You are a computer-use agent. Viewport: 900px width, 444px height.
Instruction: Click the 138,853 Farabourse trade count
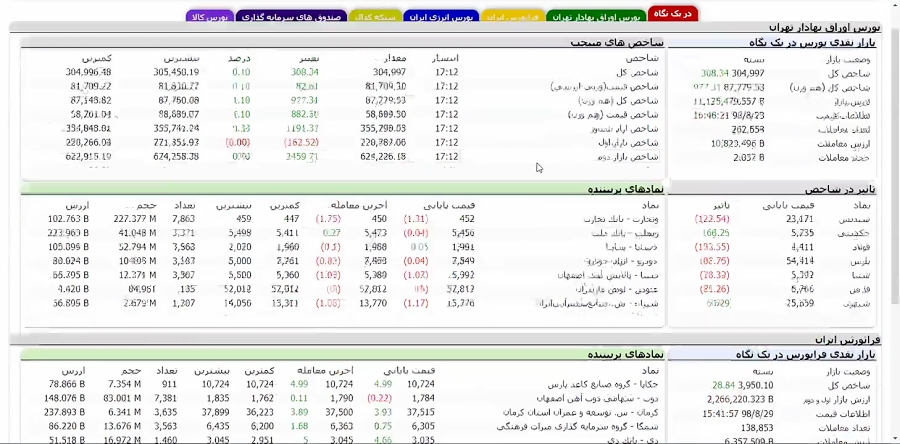pos(757,428)
